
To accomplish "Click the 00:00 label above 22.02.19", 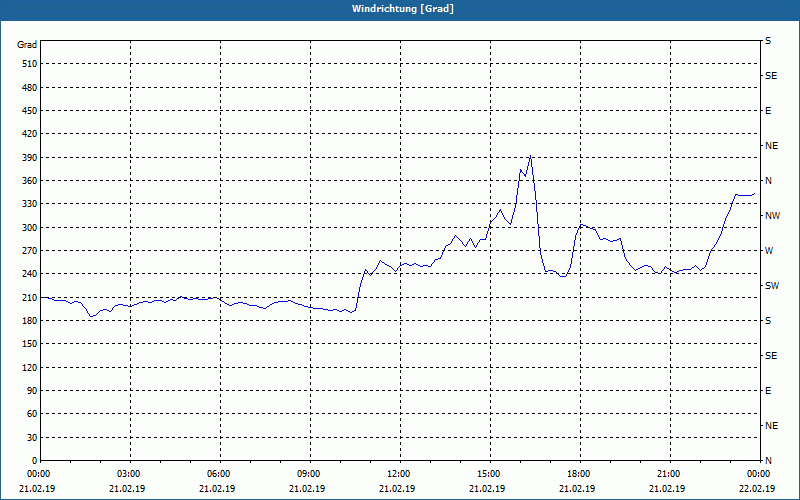I will tap(759, 474).
